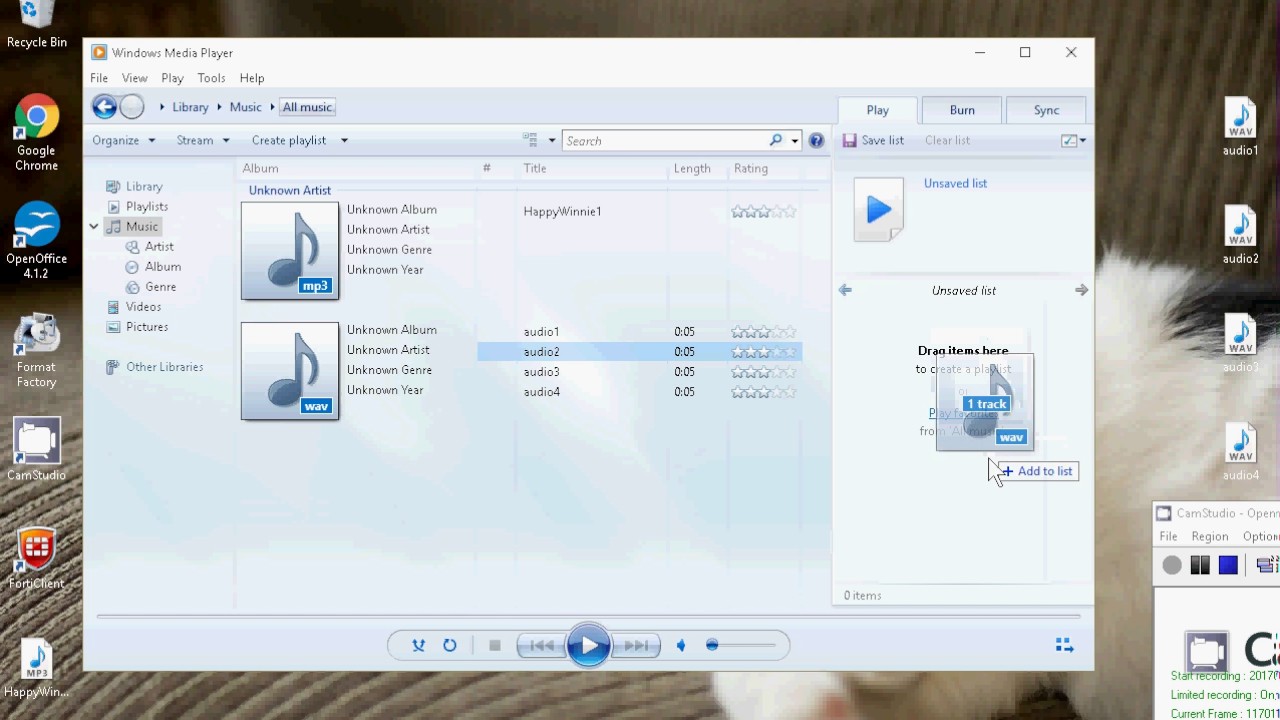1280x720 pixels.
Task: Click Create playlist
Action: pos(289,141)
